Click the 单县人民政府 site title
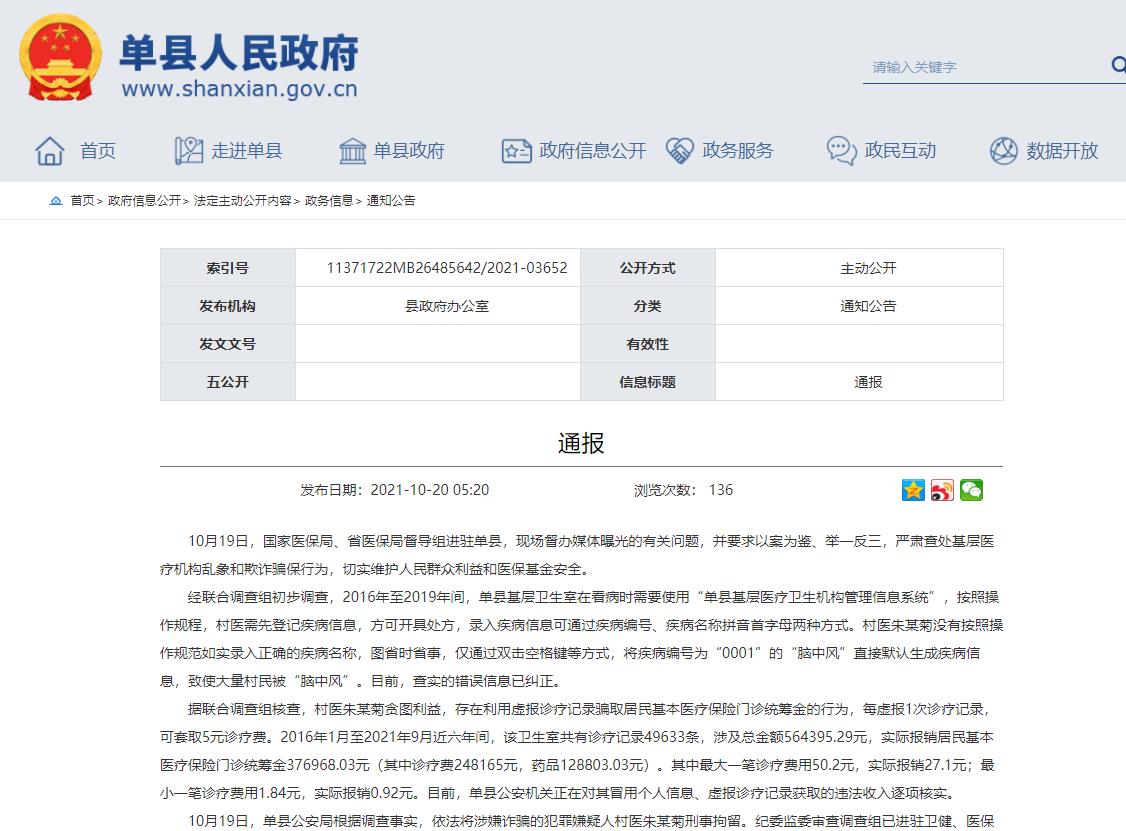1126x831 pixels. tap(238, 53)
